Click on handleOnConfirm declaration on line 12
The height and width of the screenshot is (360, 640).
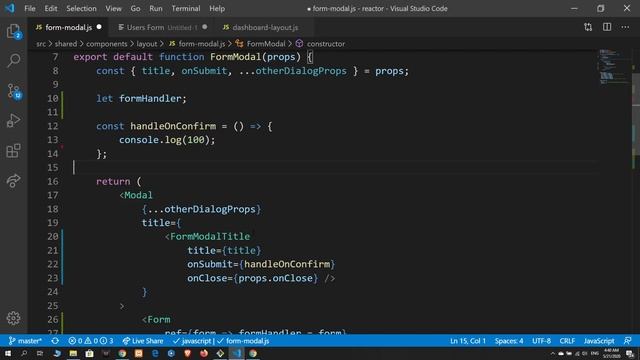click(x=173, y=126)
